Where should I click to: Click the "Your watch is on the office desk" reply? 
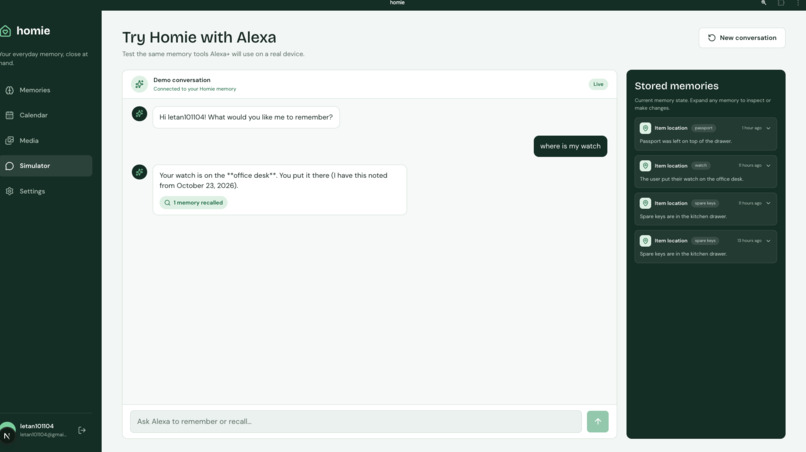(x=280, y=190)
